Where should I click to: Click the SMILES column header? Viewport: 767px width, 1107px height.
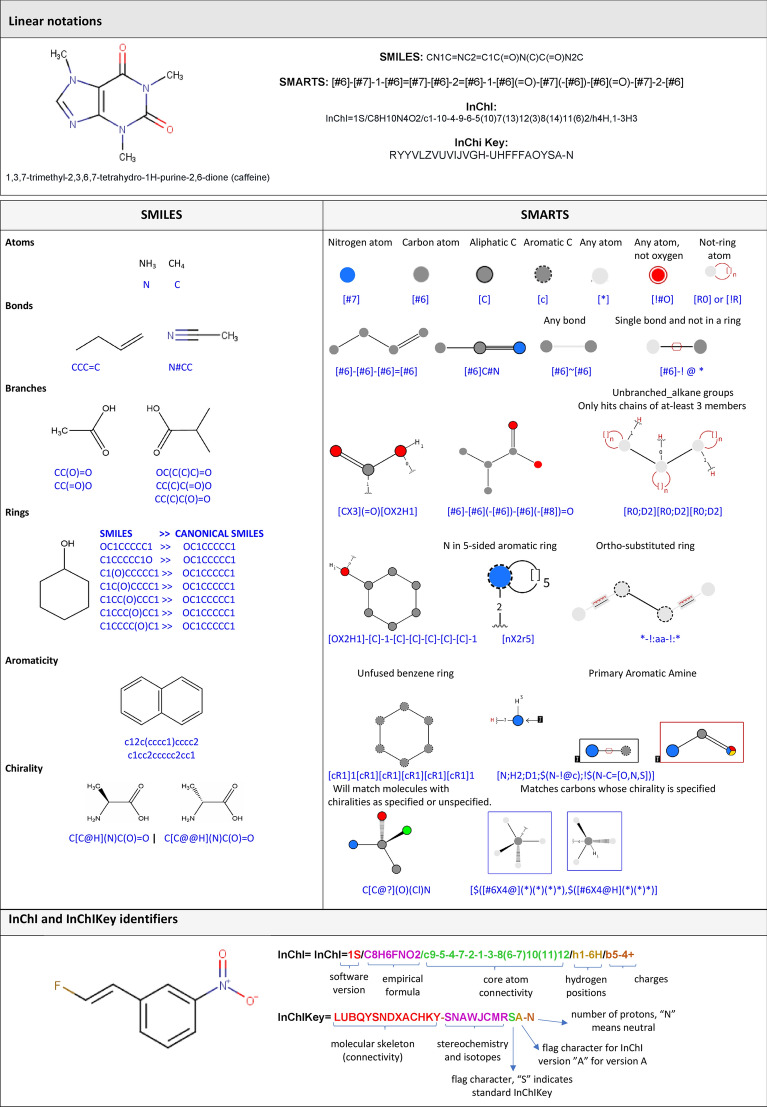[161, 217]
